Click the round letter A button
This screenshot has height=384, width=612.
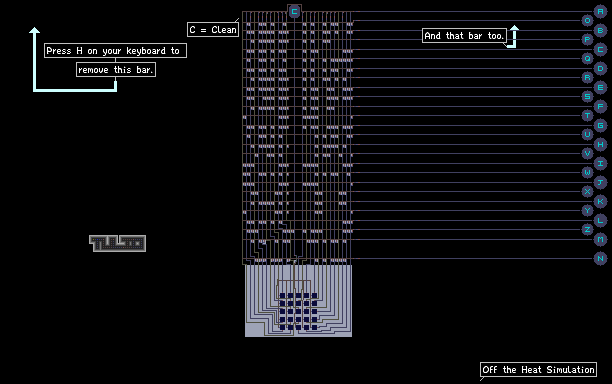pyautogui.click(x=600, y=11)
